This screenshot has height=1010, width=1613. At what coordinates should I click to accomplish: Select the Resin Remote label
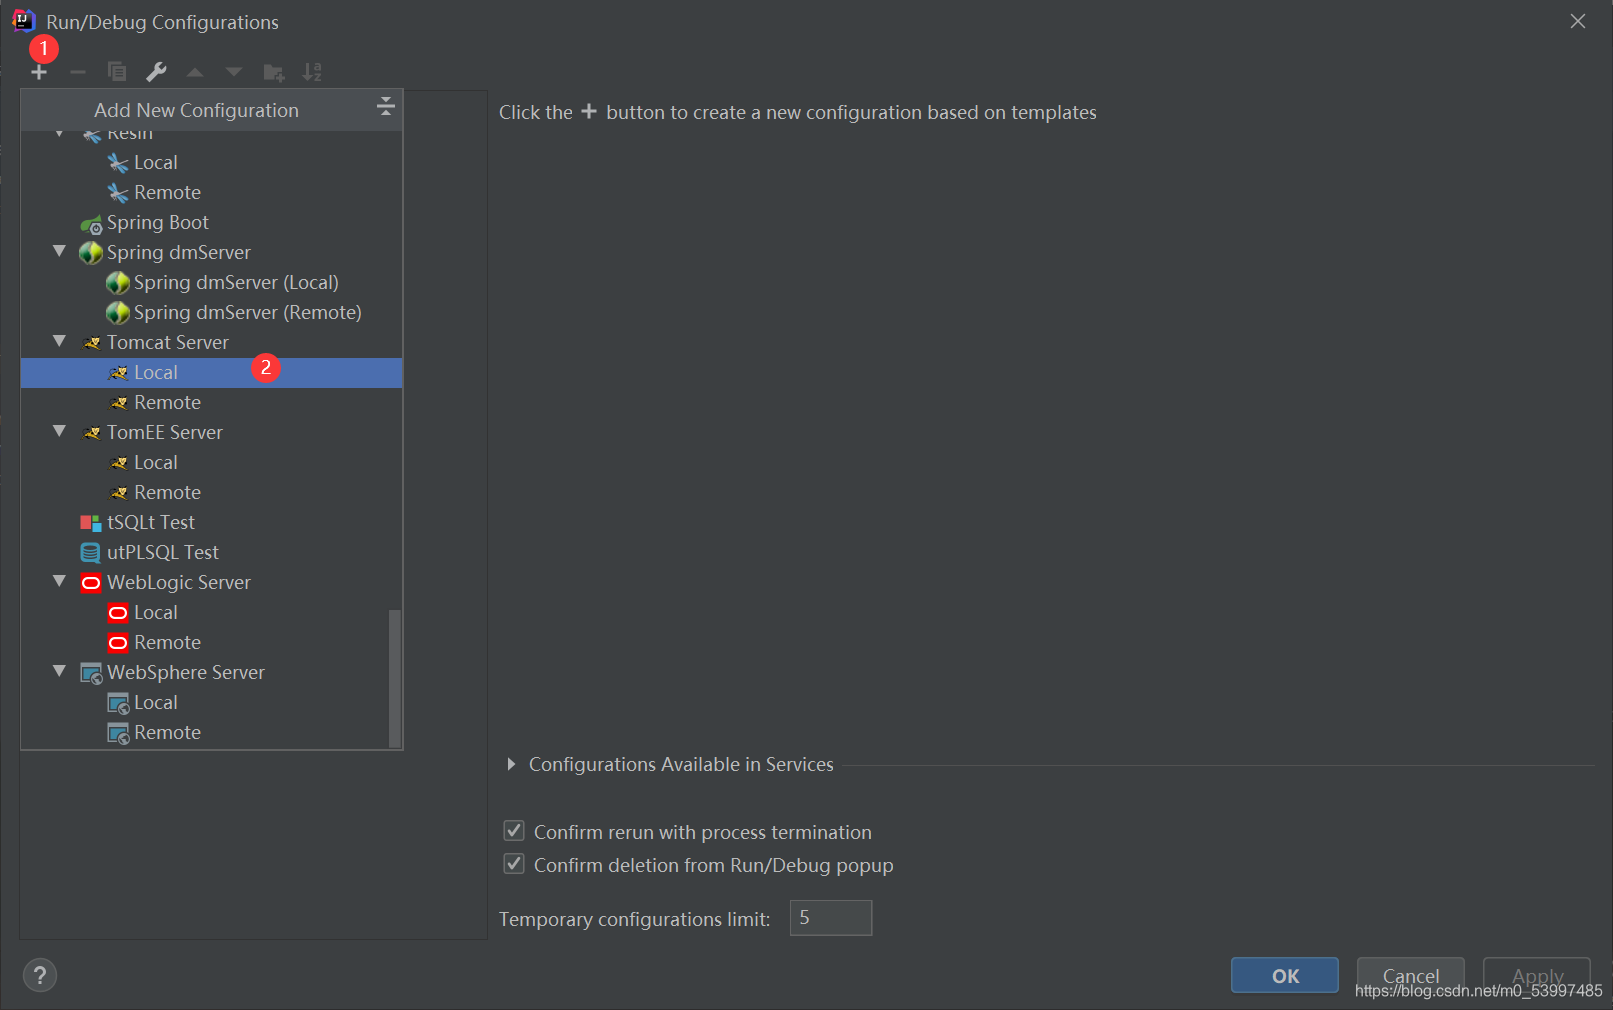click(x=168, y=193)
